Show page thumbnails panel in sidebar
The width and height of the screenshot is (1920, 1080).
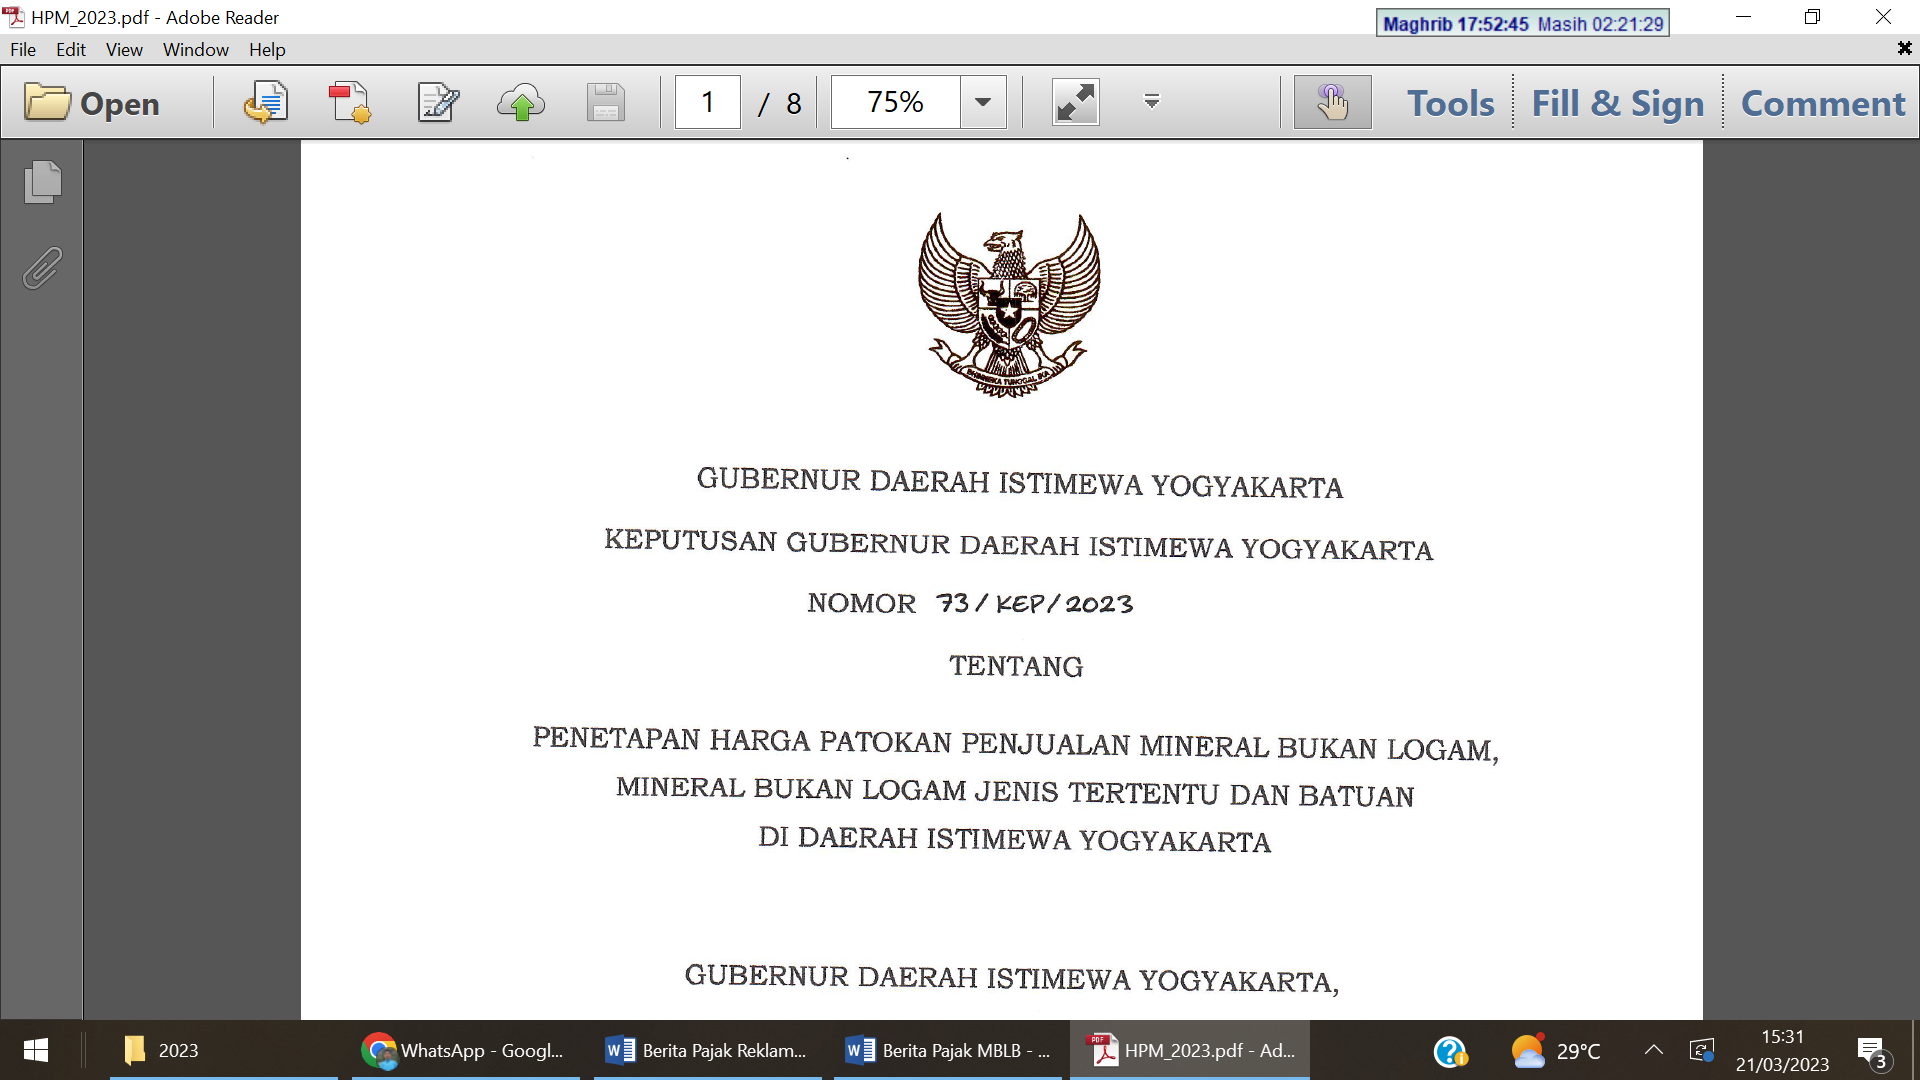pos(42,182)
